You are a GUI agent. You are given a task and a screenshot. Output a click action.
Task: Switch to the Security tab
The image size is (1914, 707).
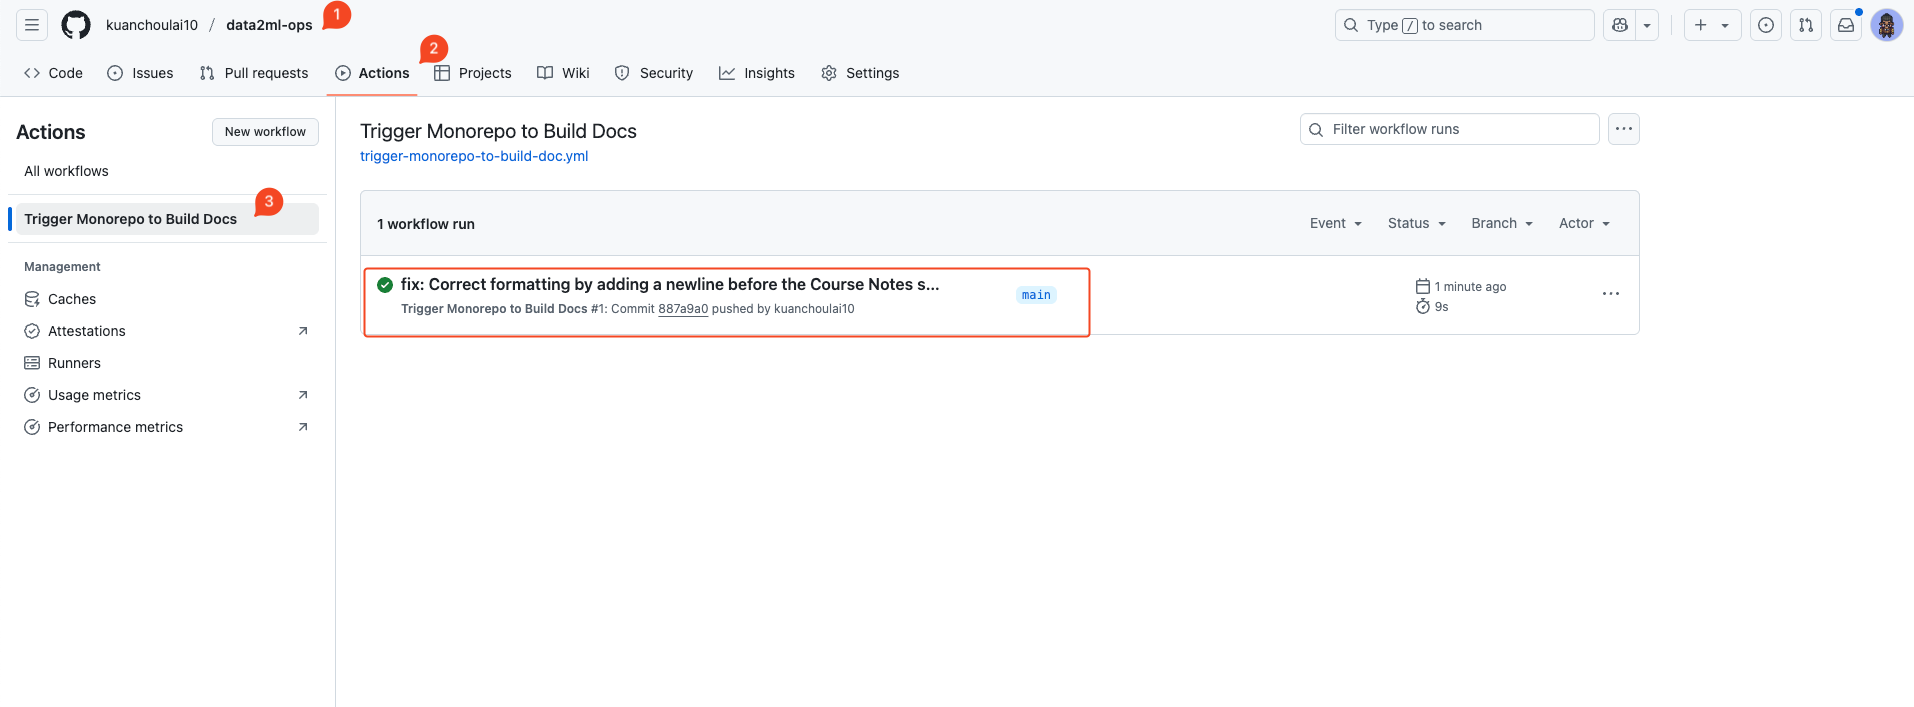tap(654, 73)
